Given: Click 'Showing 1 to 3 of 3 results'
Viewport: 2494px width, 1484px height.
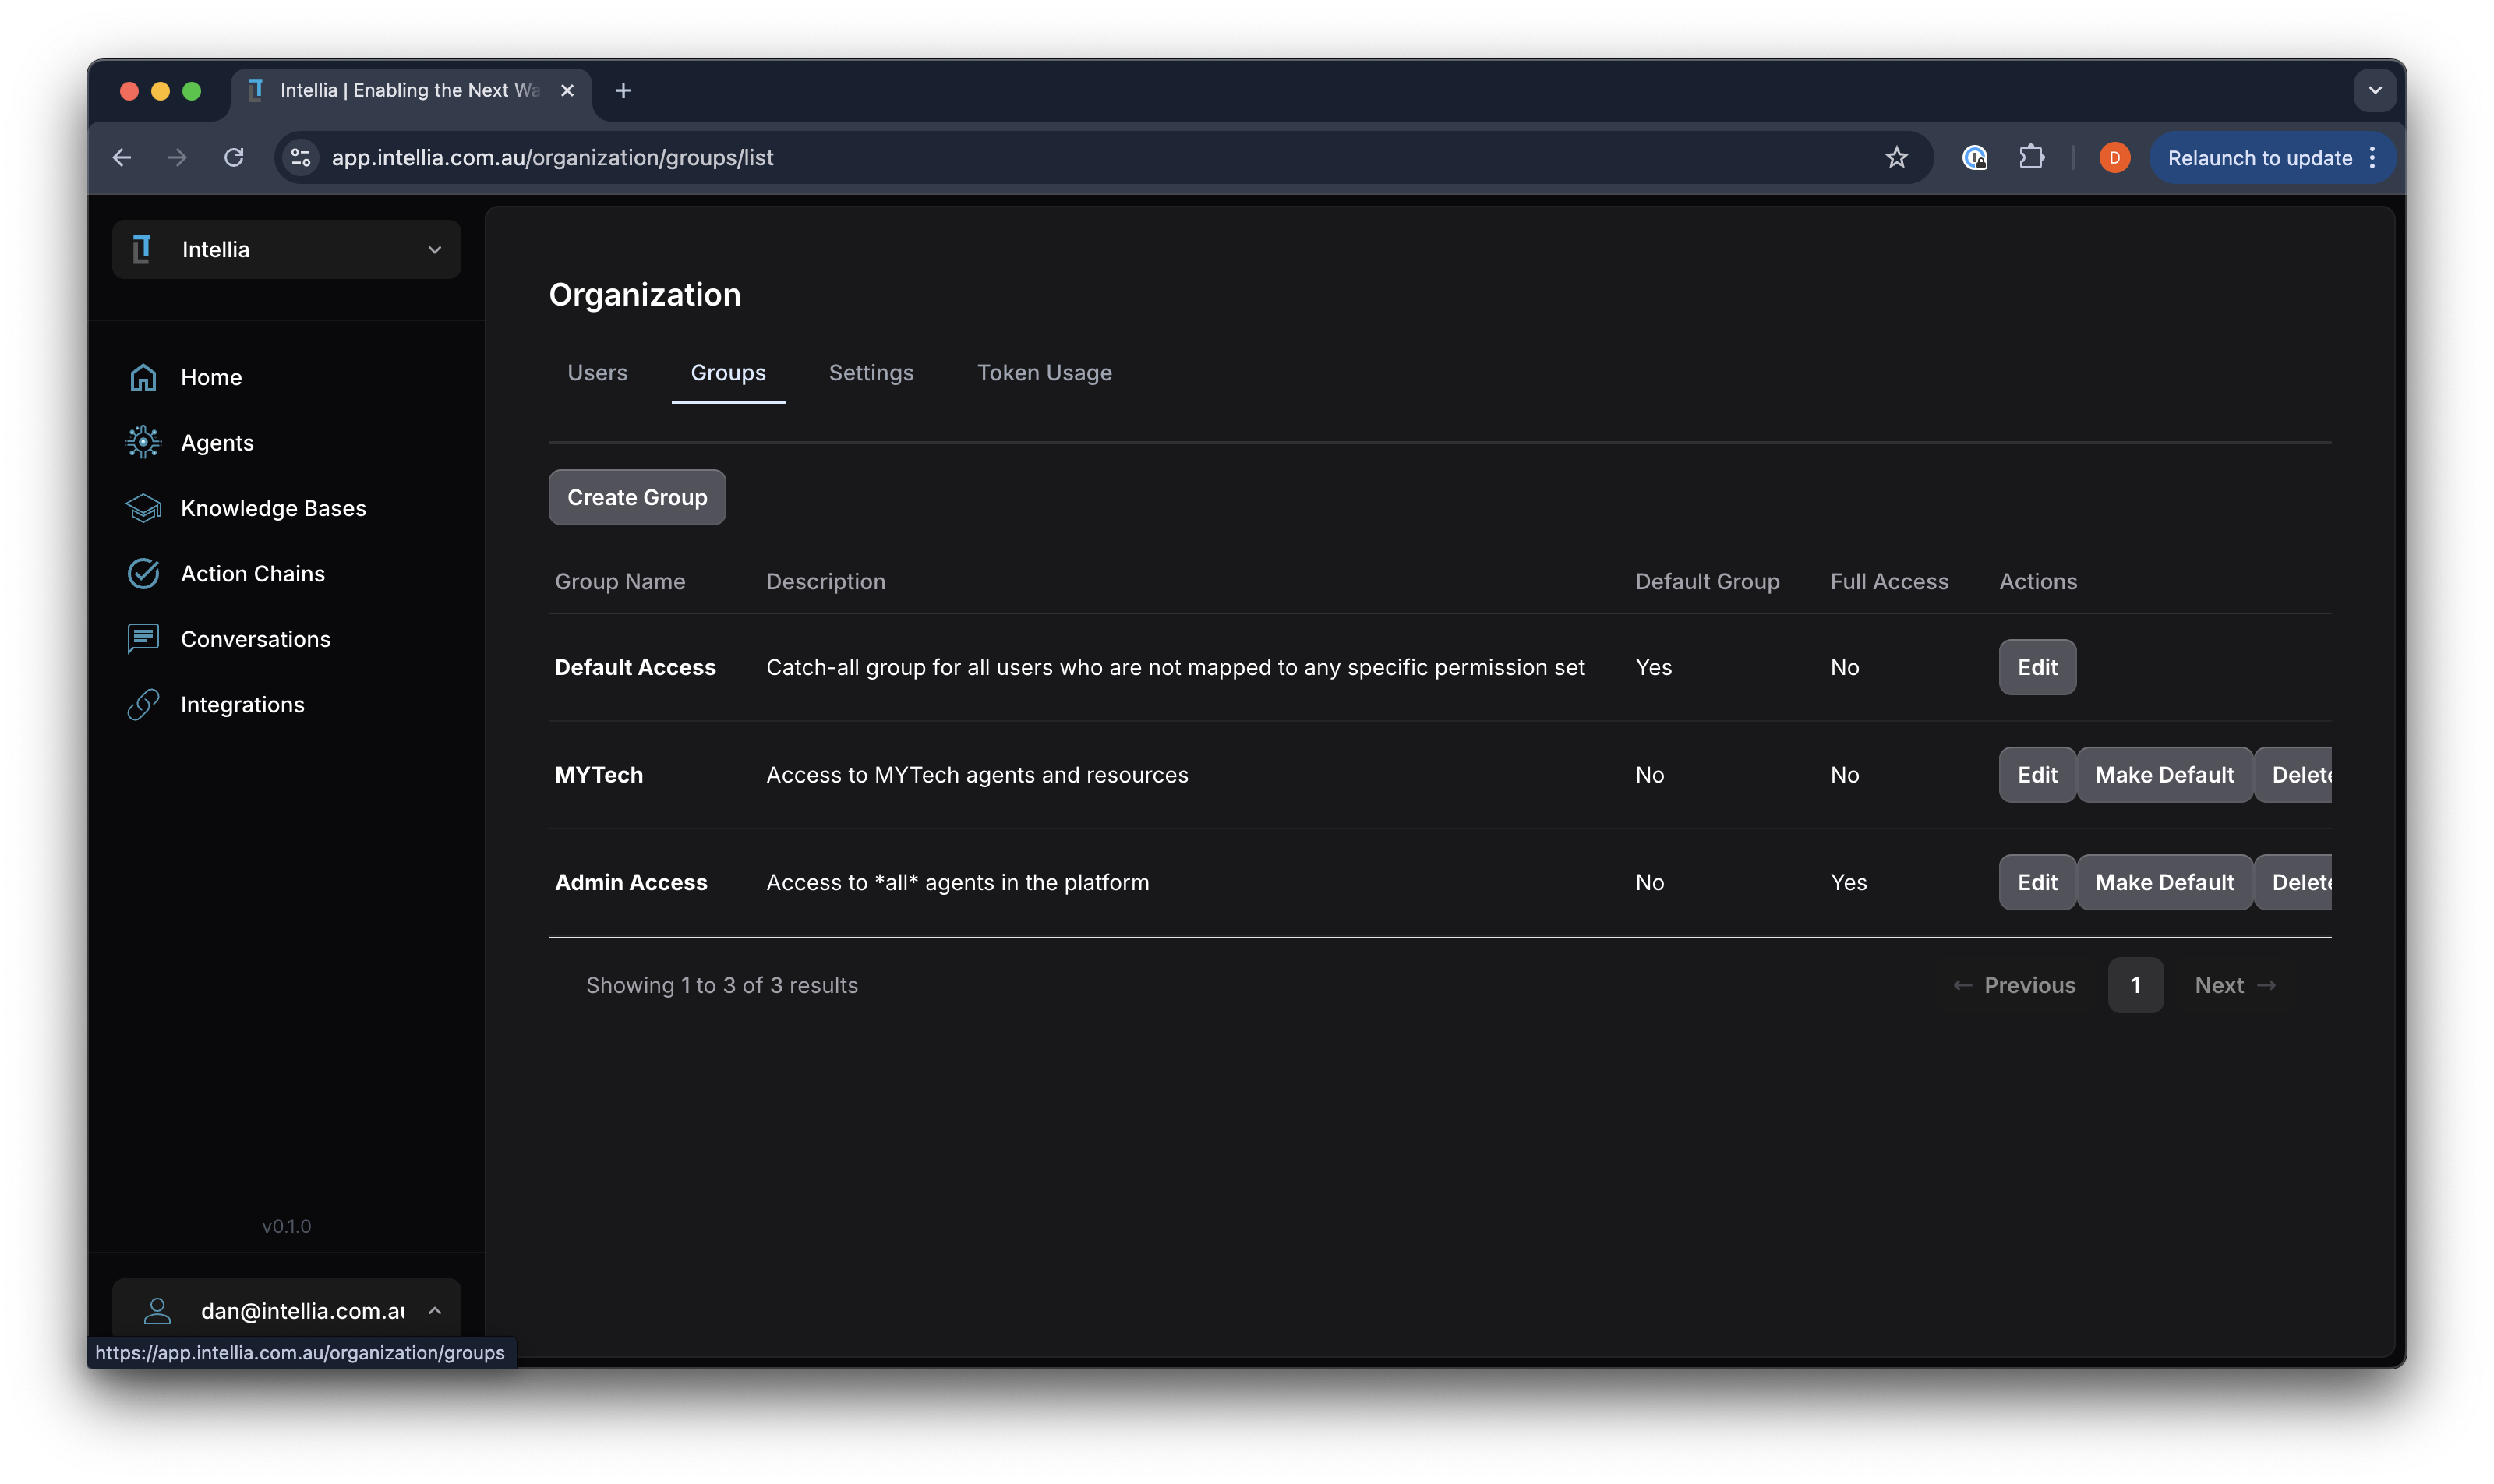Looking at the screenshot, I should (x=722, y=985).
